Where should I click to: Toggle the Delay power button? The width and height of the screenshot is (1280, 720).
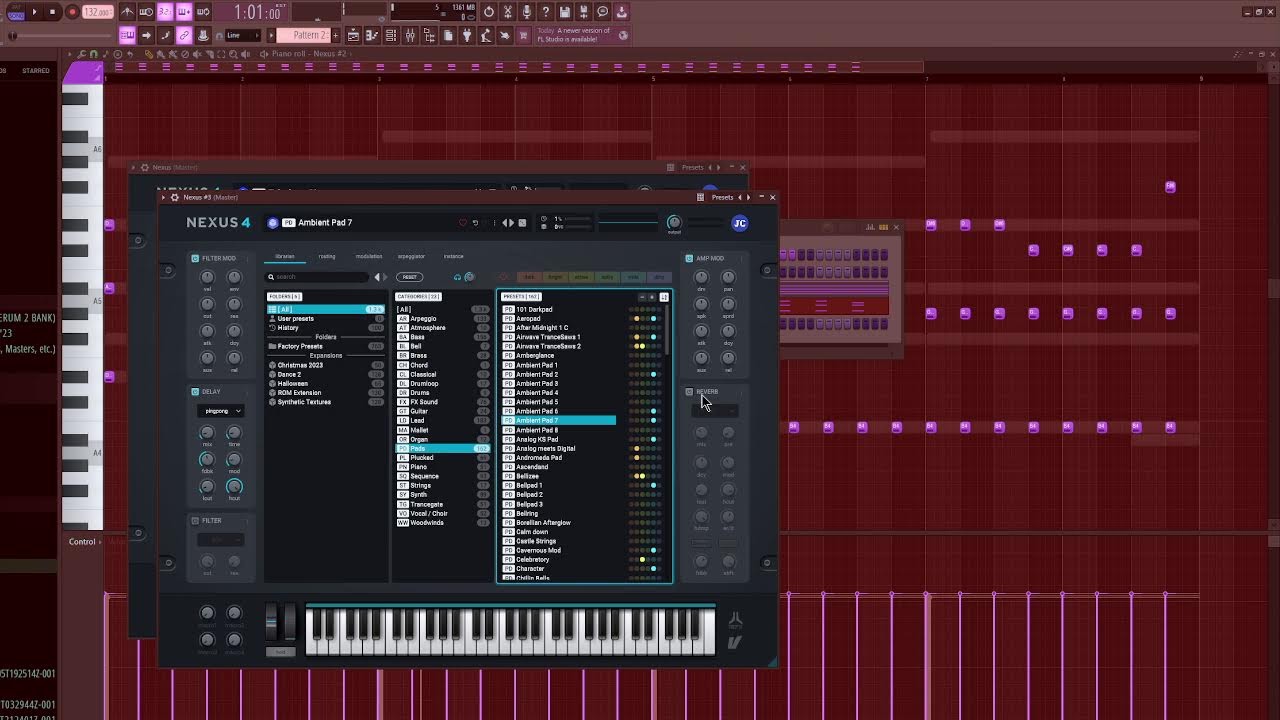click(195, 392)
